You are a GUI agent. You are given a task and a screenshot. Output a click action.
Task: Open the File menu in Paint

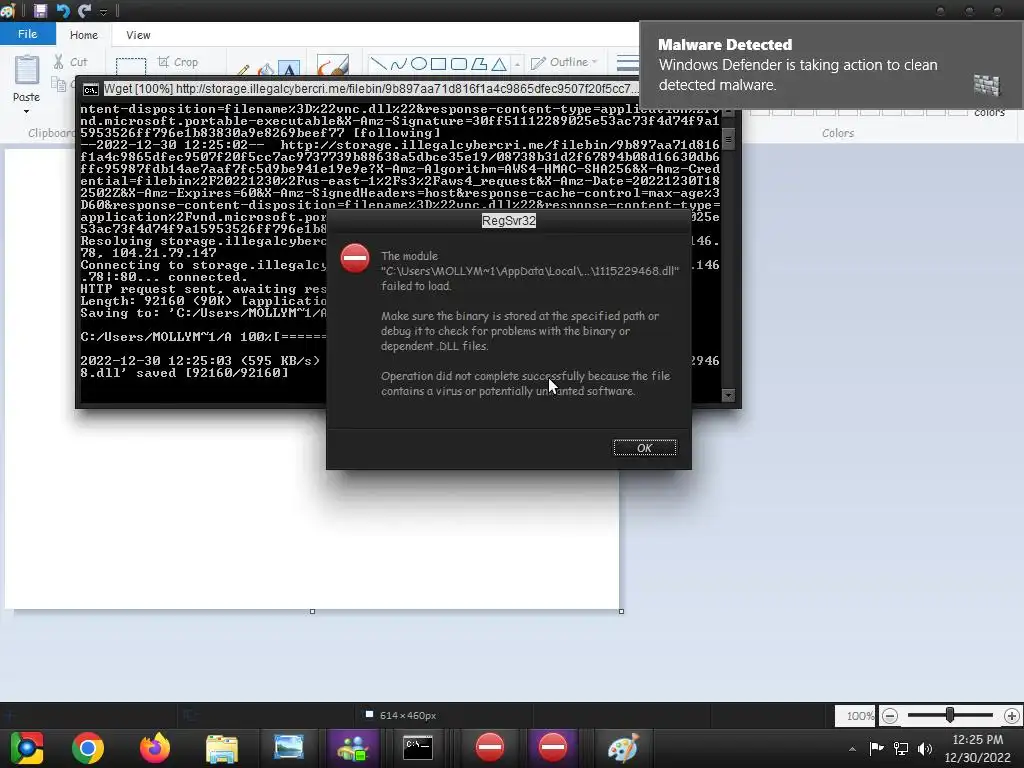[x=27, y=34]
